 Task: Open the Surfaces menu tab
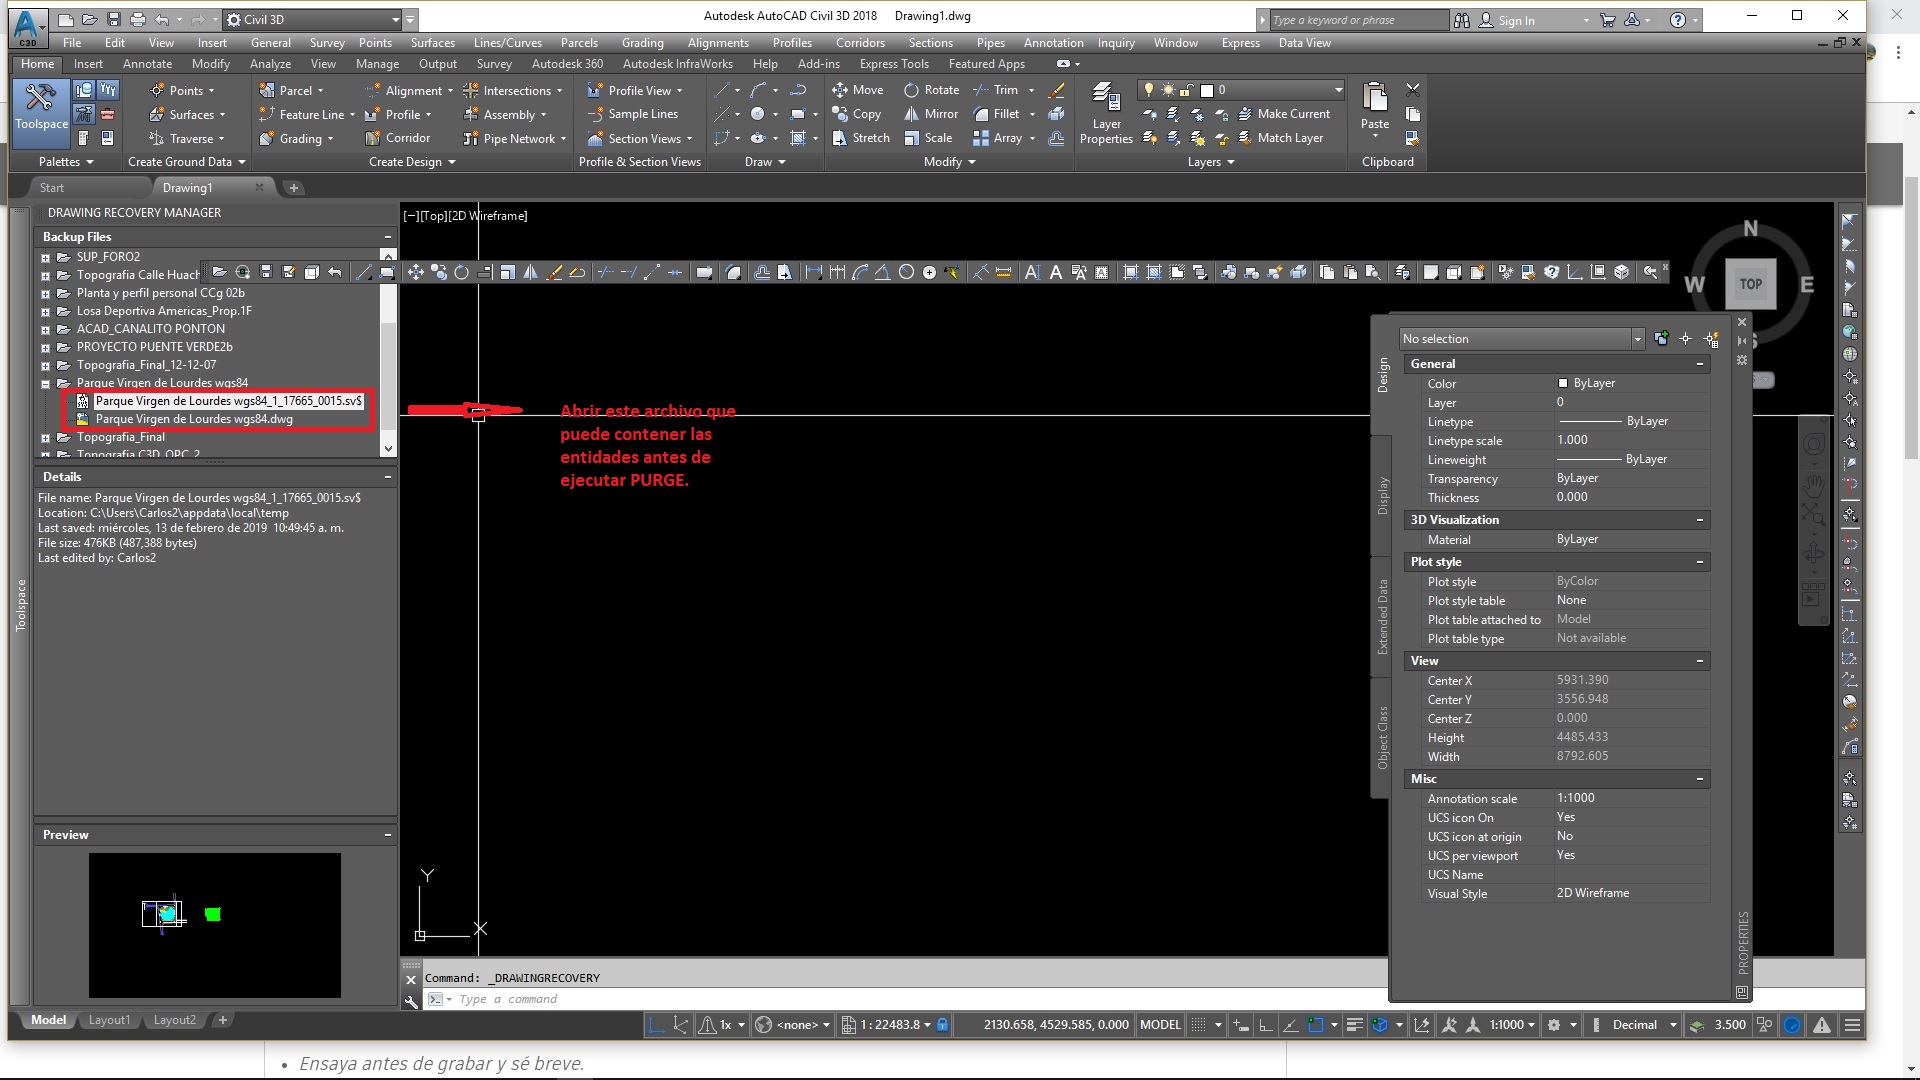pyautogui.click(x=431, y=44)
